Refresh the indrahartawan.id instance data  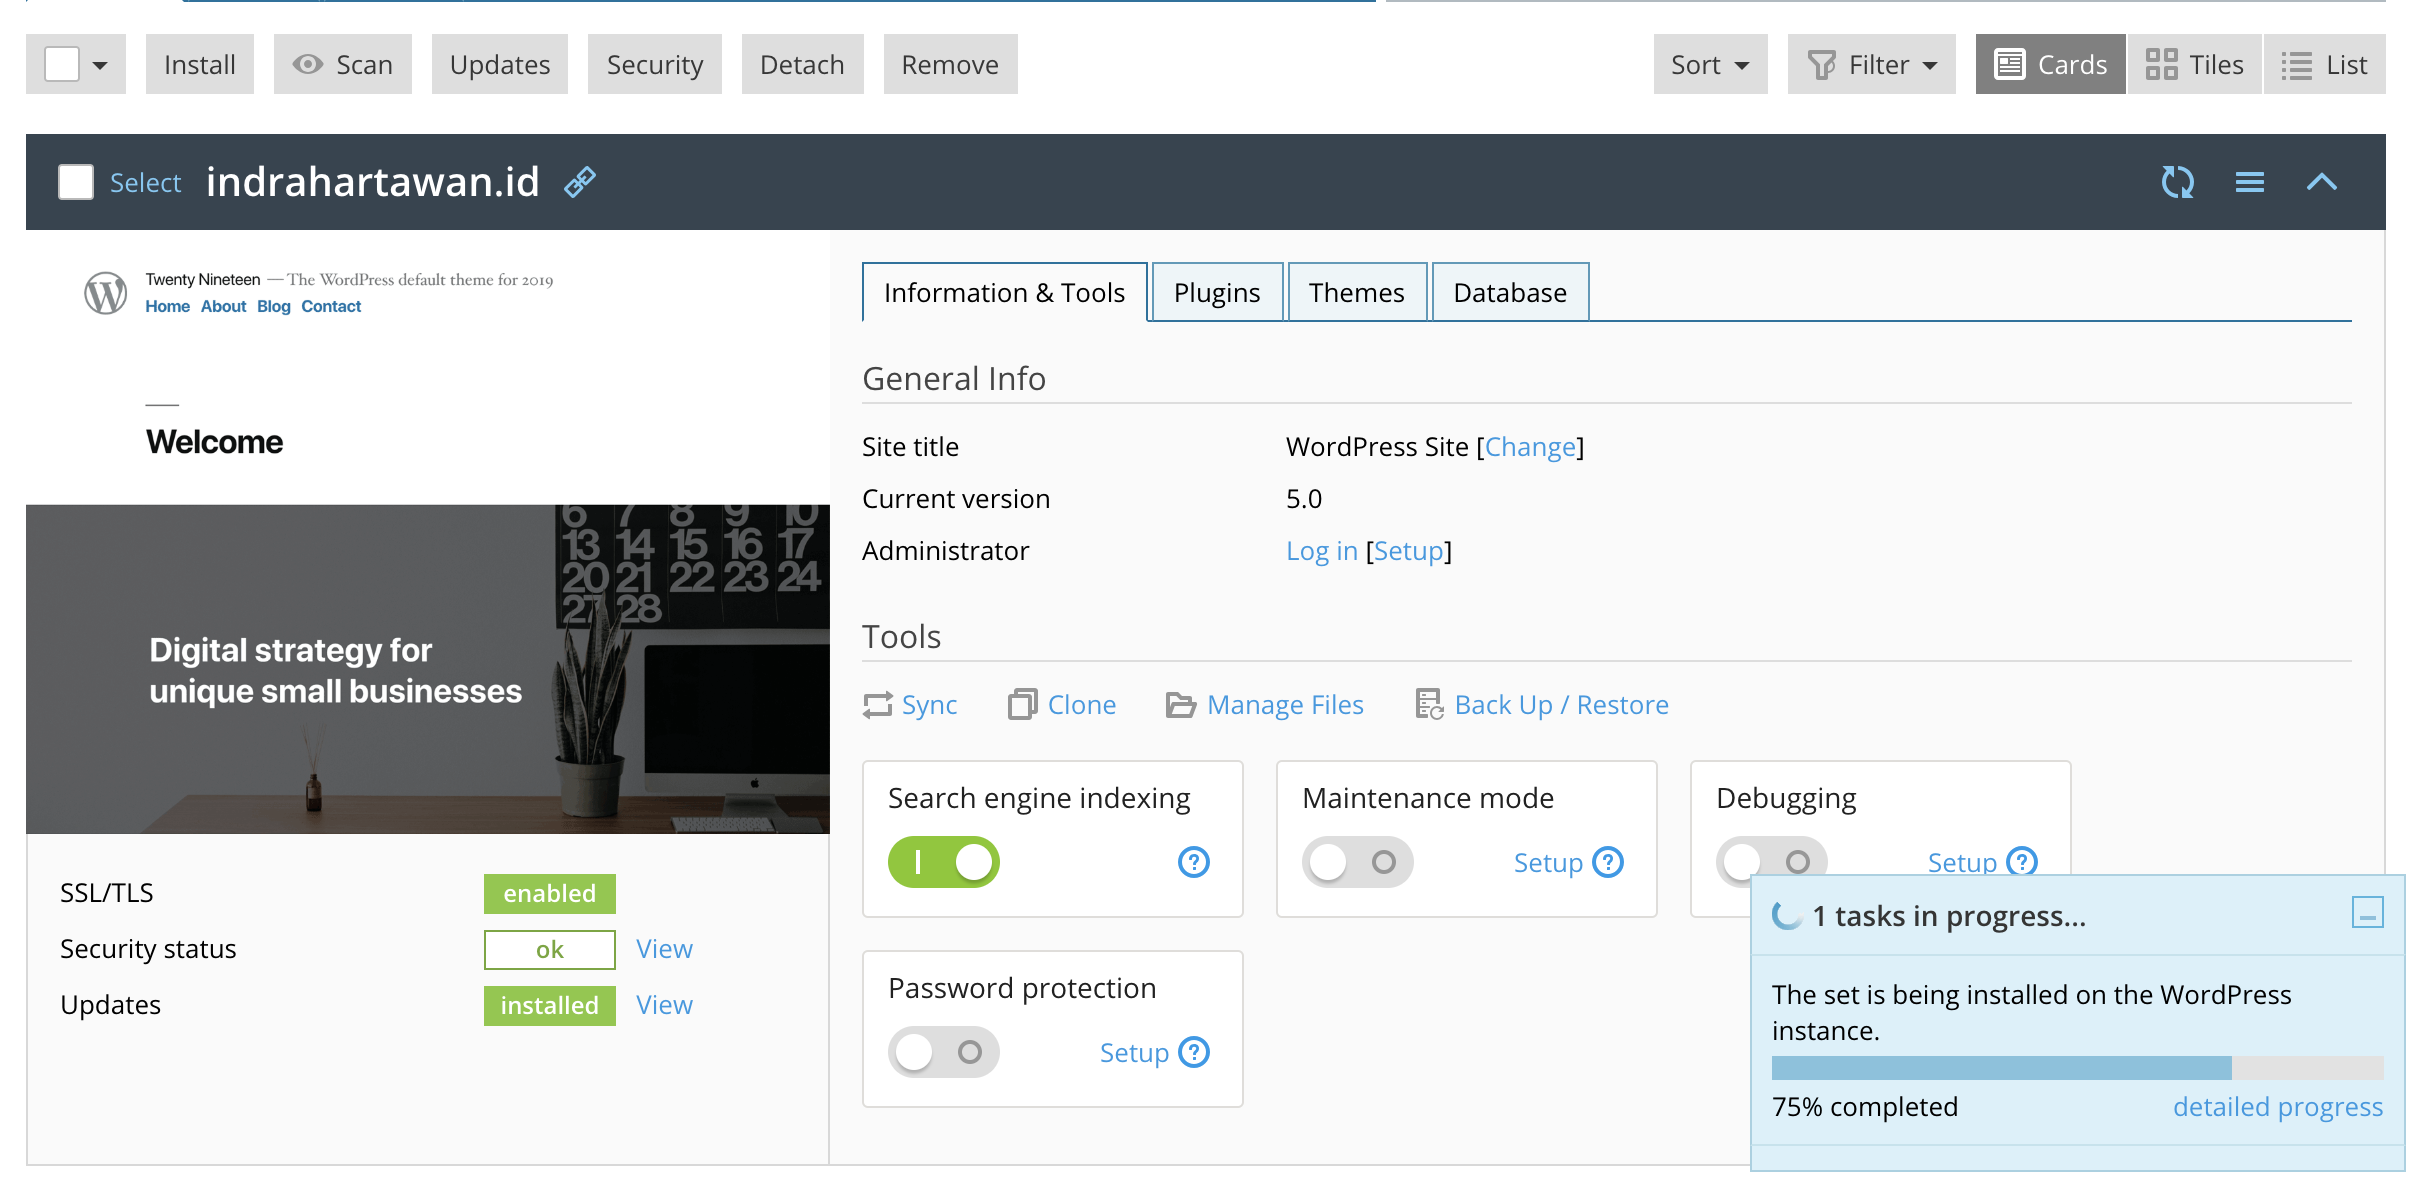[x=2178, y=182]
